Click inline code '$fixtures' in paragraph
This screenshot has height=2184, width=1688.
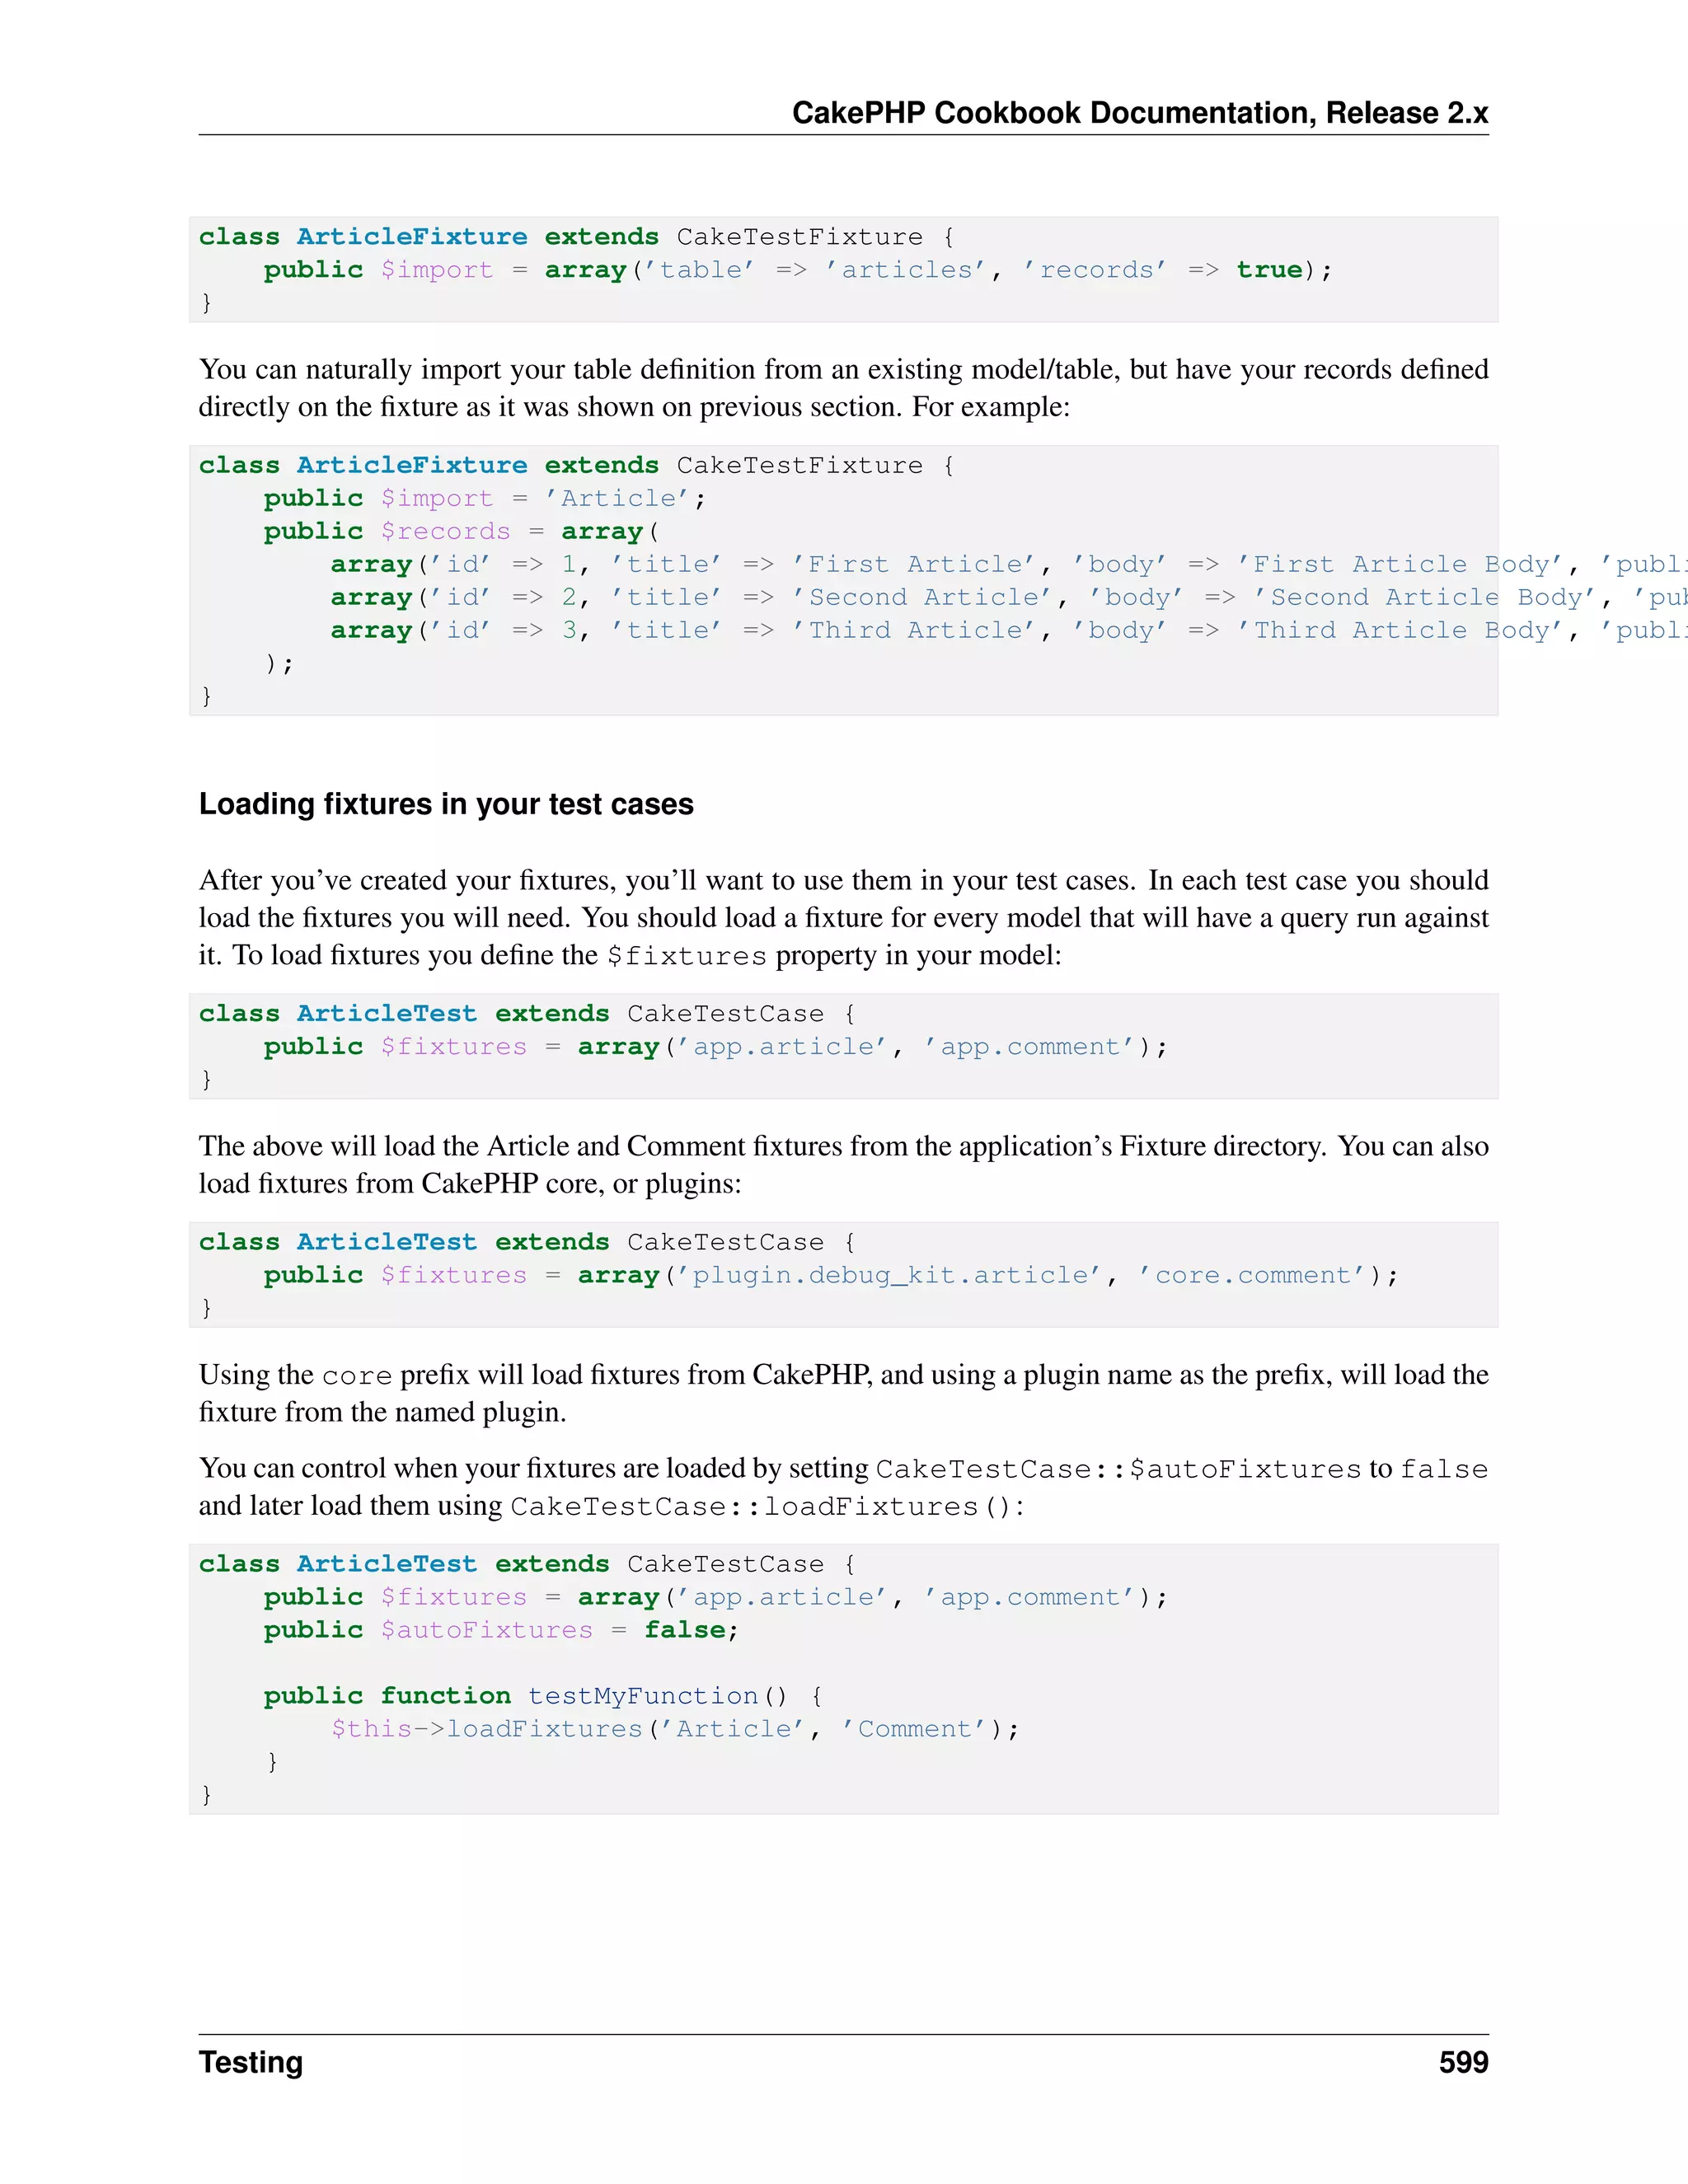(687, 956)
